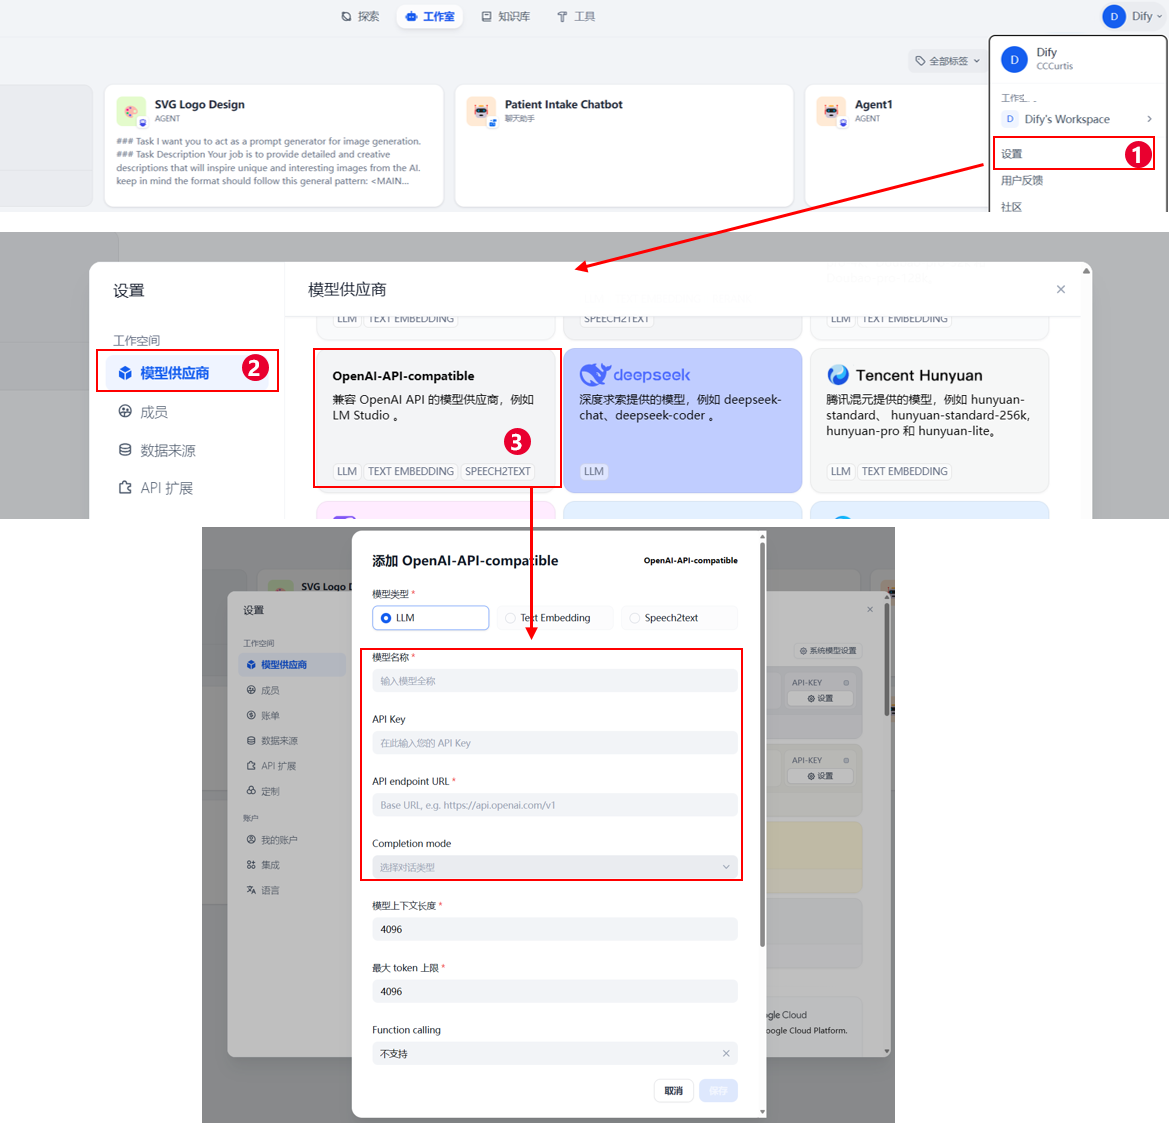Click the gear icon in 系统模型设置
The width and height of the screenshot is (1169, 1123).
803,651
